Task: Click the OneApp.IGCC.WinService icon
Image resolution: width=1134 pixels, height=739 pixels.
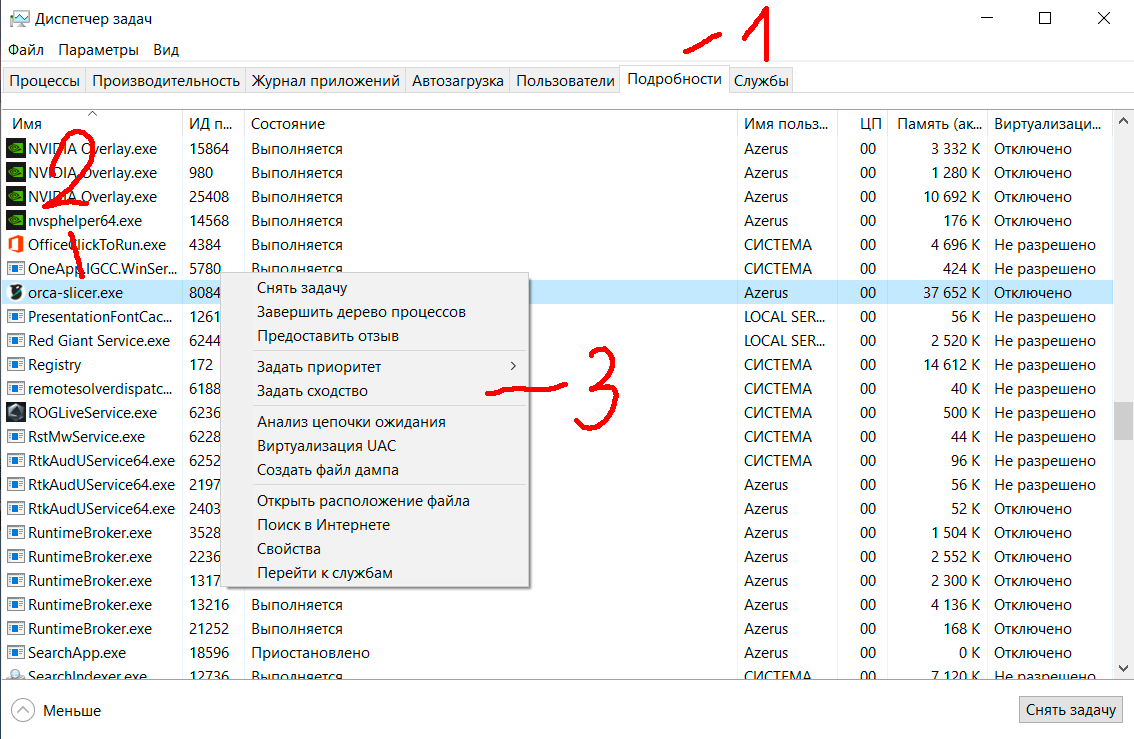Action: (15, 268)
